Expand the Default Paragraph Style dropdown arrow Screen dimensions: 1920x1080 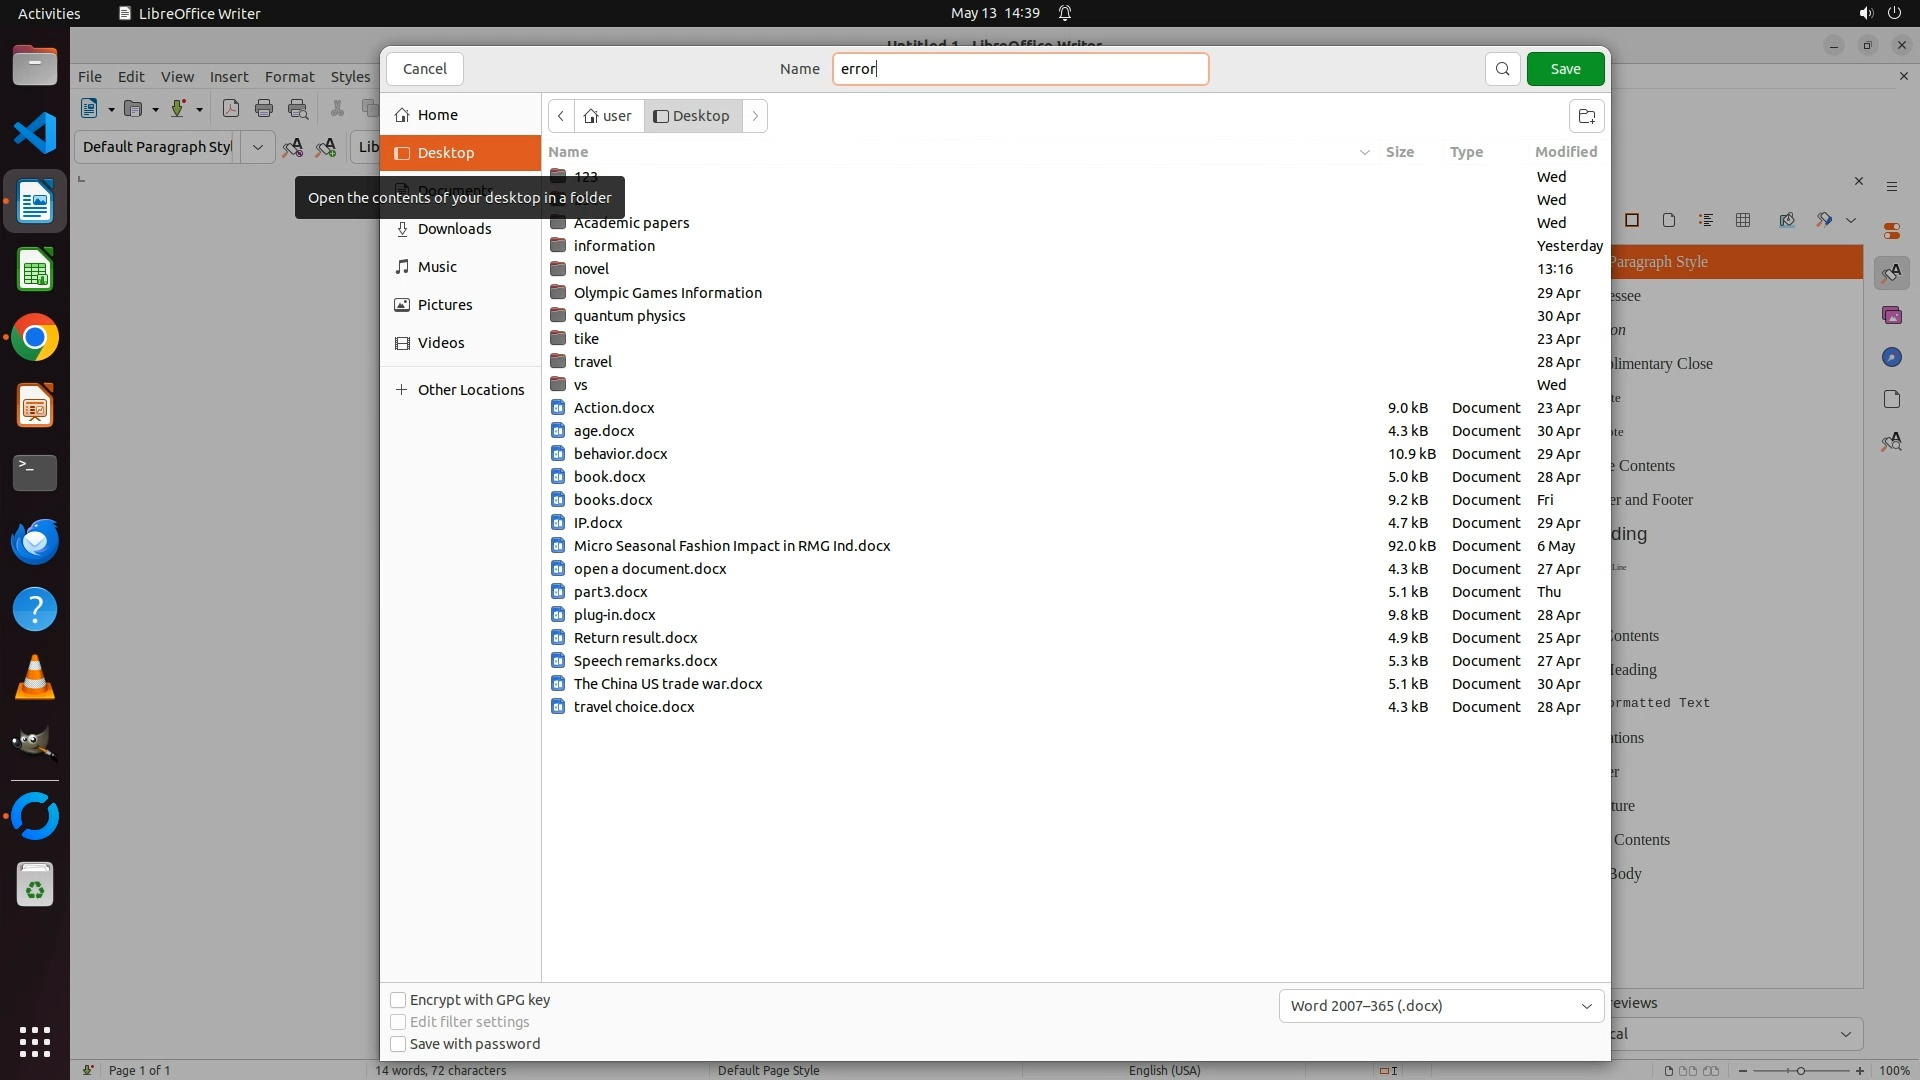tap(257, 147)
